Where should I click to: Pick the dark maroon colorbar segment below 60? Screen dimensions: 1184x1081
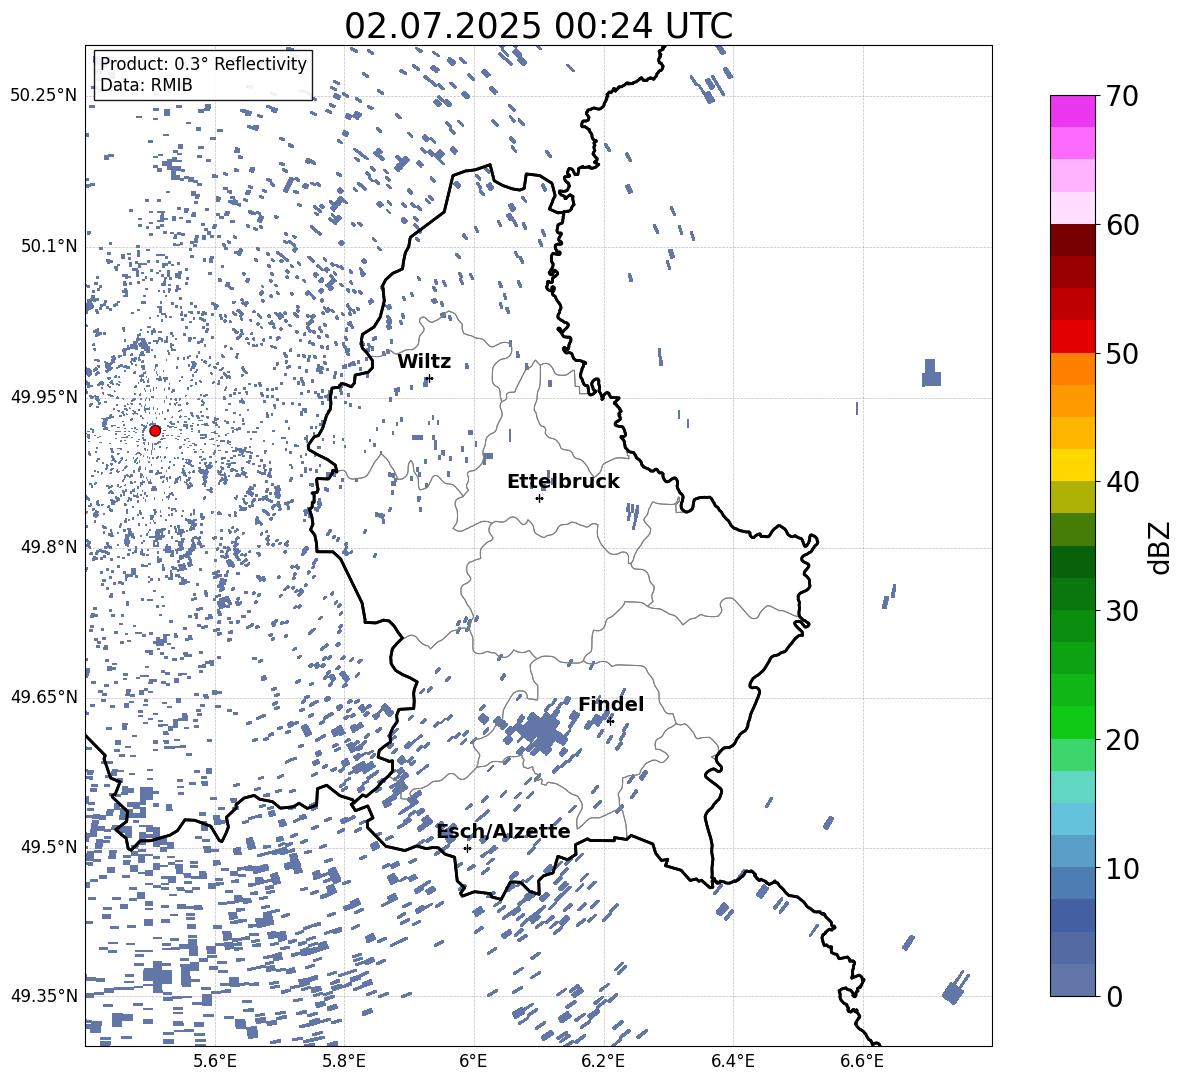point(1072,240)
